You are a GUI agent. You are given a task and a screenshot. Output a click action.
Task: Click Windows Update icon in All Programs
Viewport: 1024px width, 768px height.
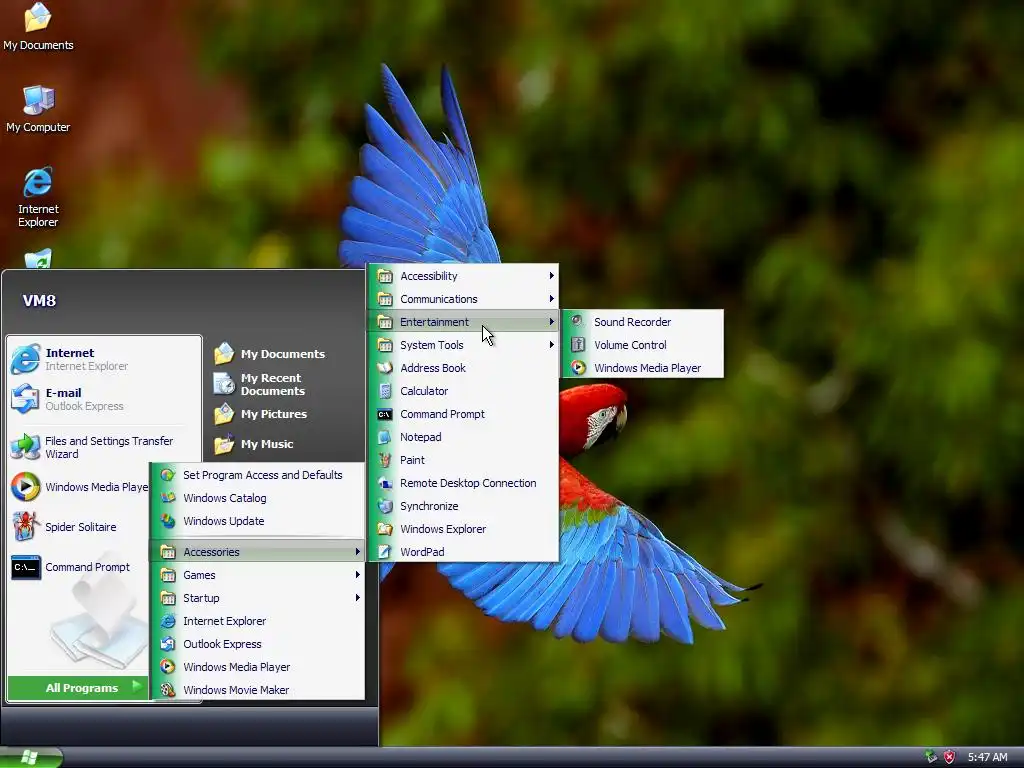pos(168,520)
